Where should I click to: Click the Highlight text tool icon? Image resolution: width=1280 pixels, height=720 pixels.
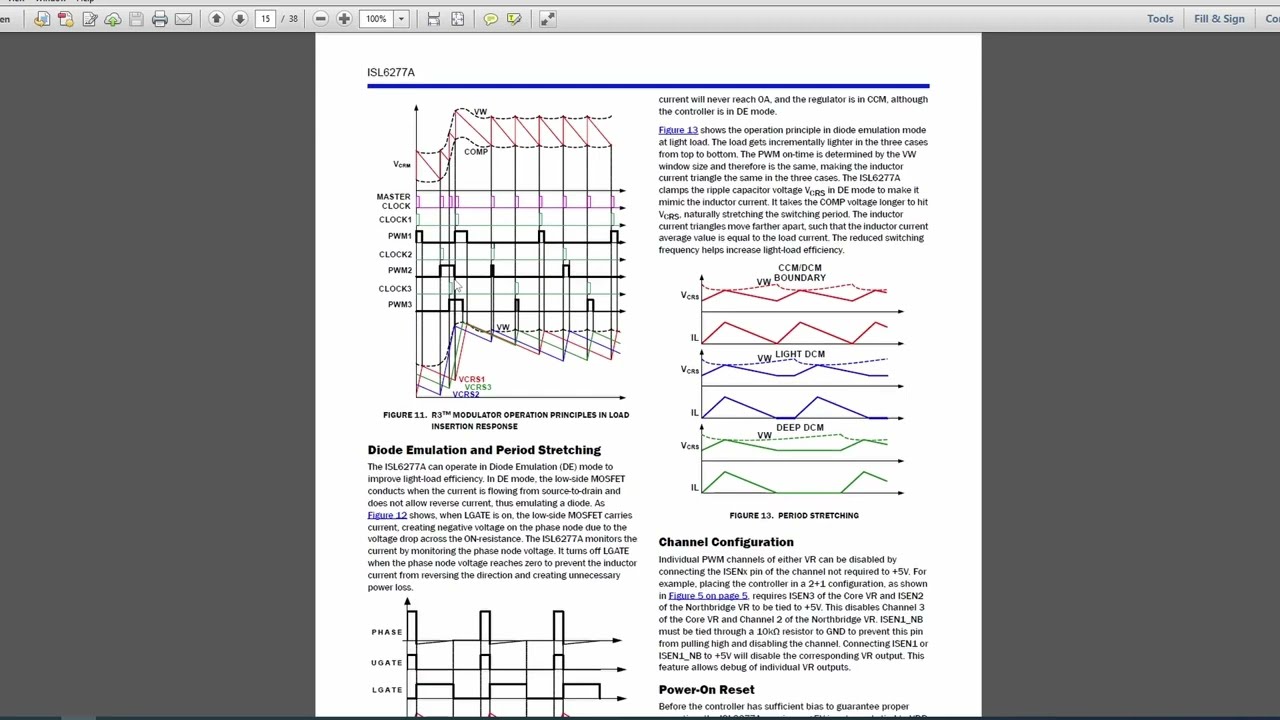pyautogui.click(x=514, y=19)
